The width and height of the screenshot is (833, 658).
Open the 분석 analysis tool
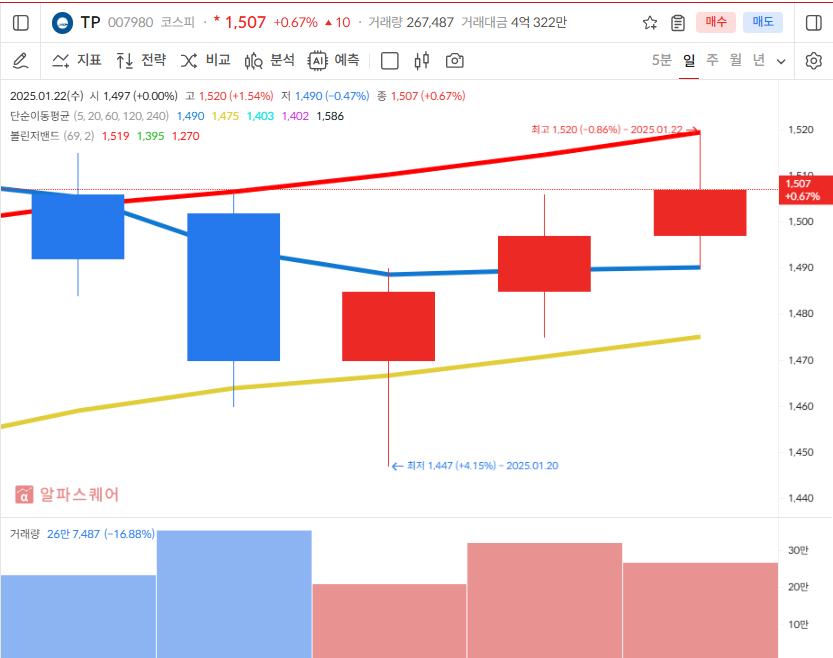coord(270,61)
